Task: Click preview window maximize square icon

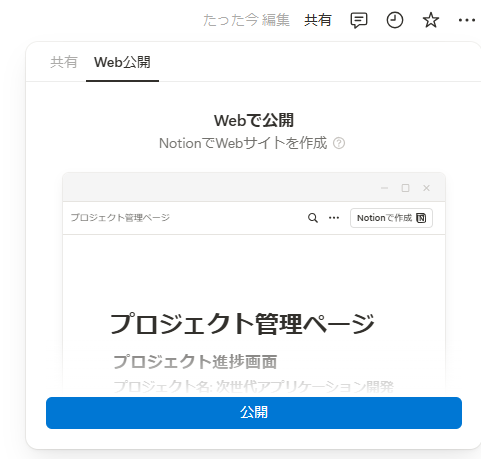Action: pos(405,188)
